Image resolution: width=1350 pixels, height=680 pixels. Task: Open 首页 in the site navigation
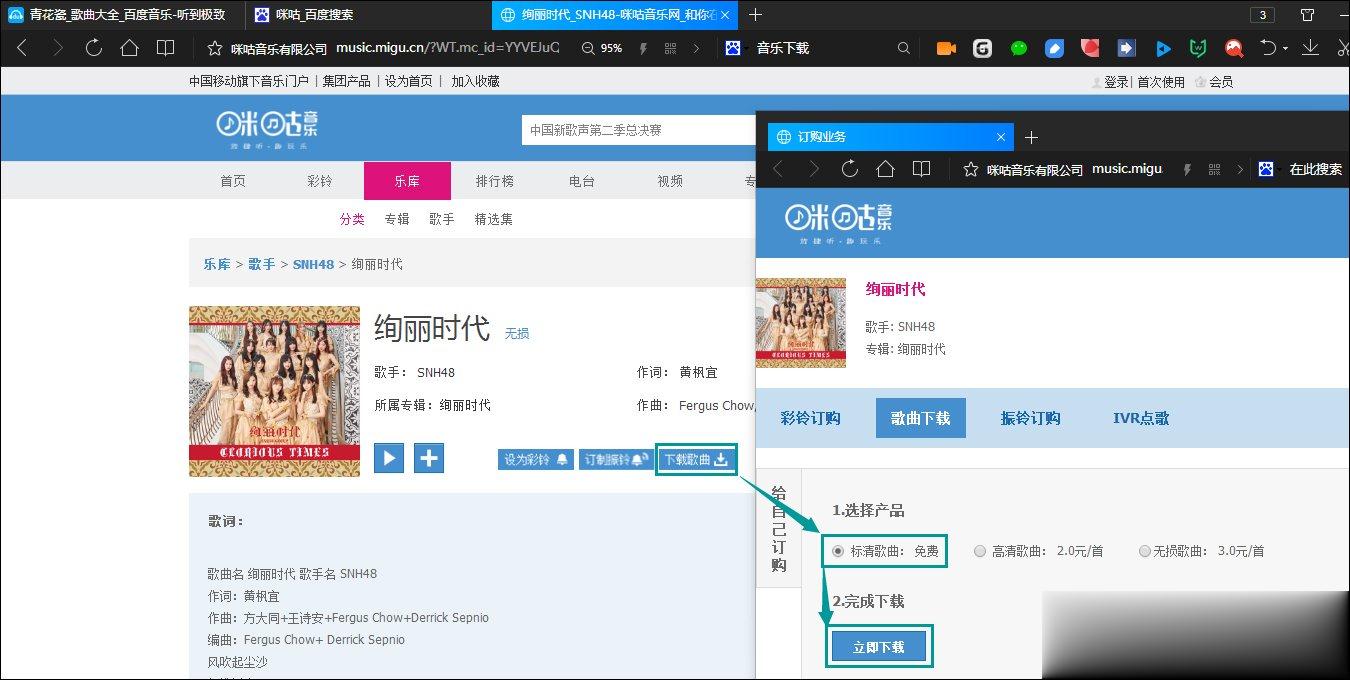(233, 181)
